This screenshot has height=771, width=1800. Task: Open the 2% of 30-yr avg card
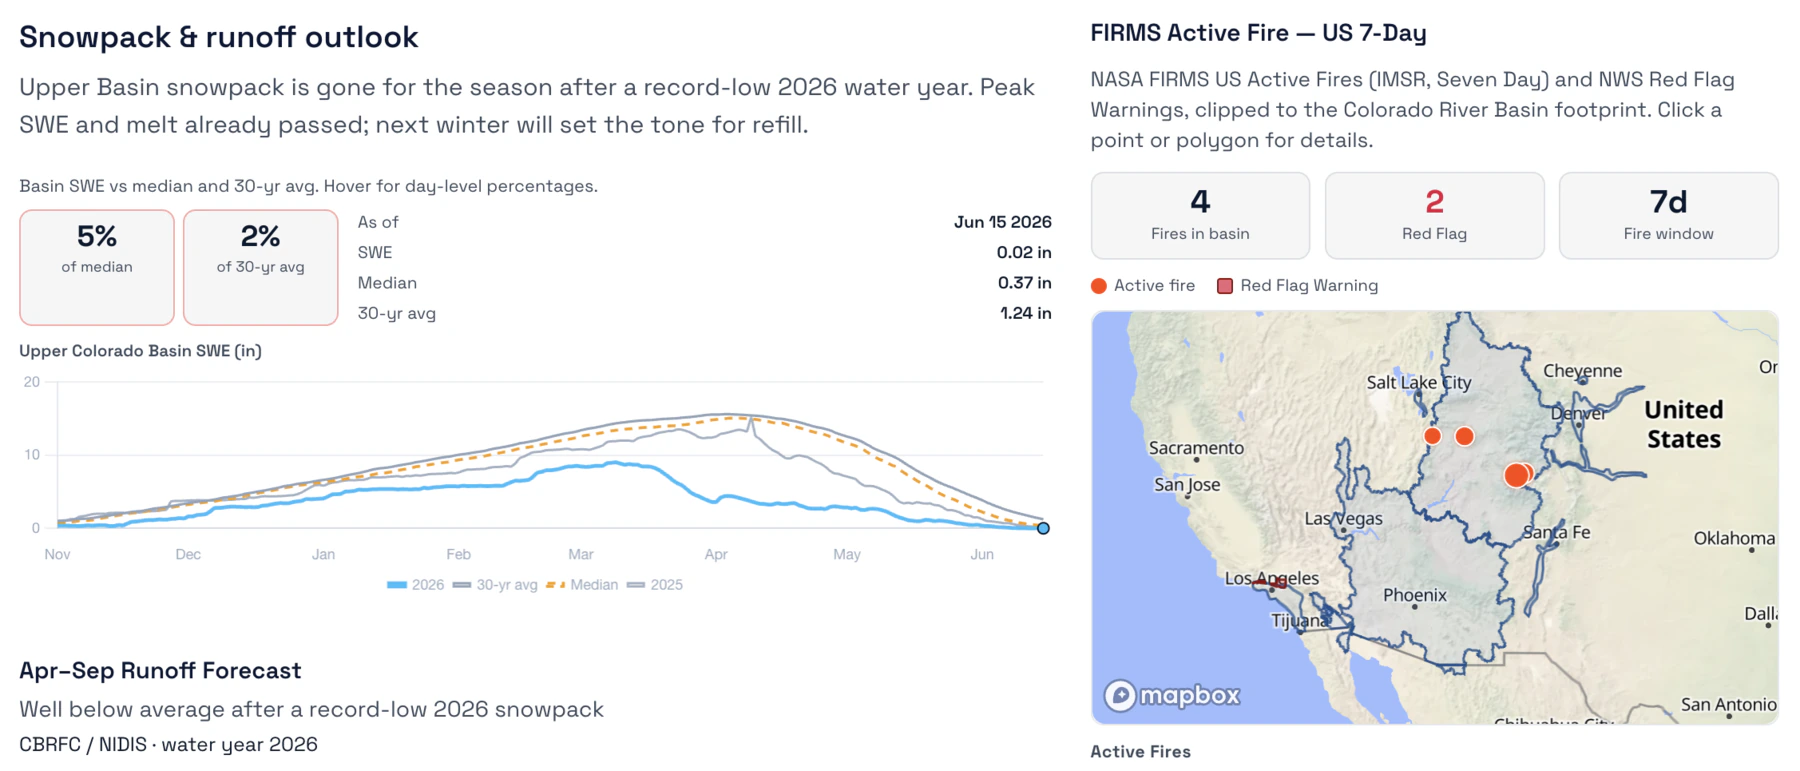(261, 267)
